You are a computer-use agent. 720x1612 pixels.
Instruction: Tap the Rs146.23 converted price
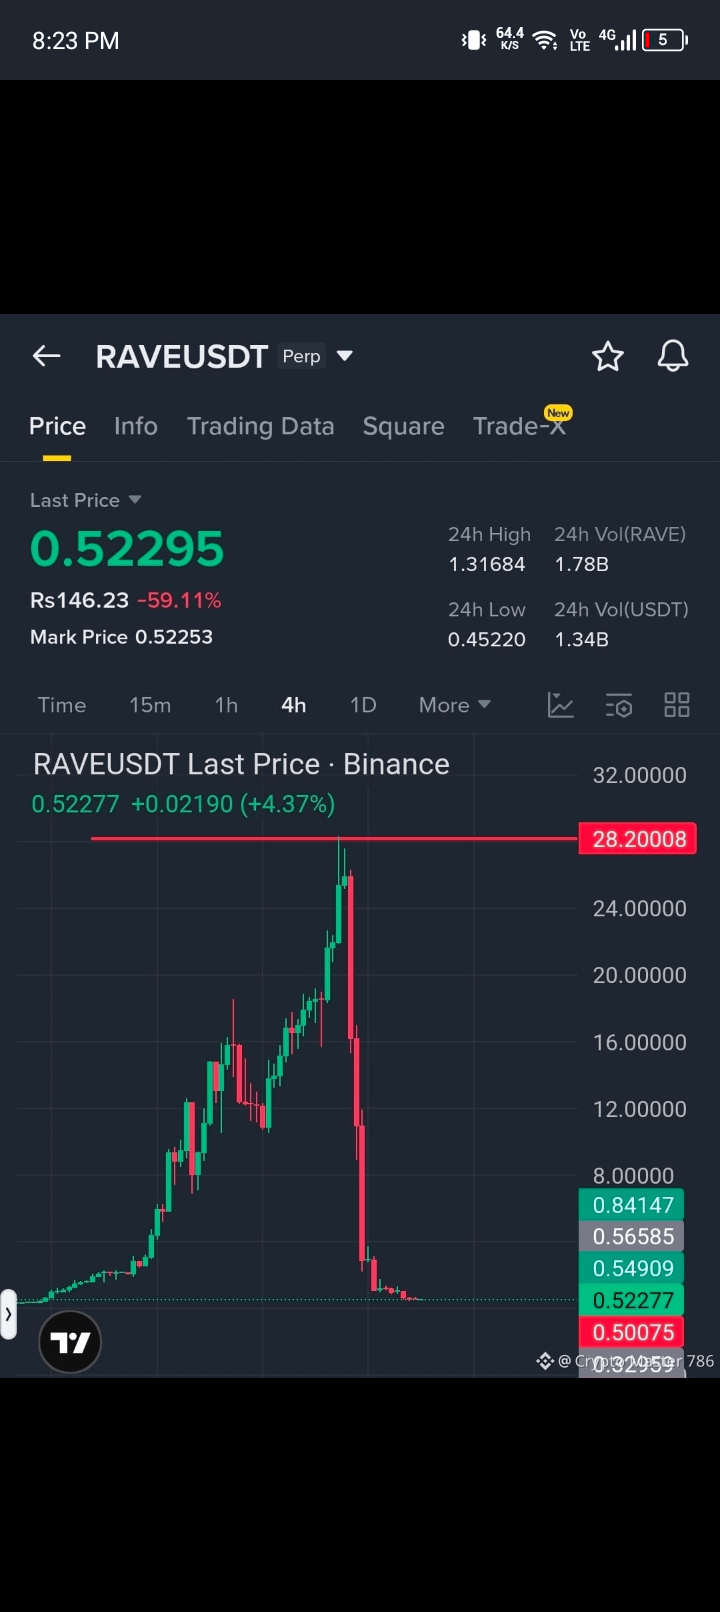click(x=79, y=600)
